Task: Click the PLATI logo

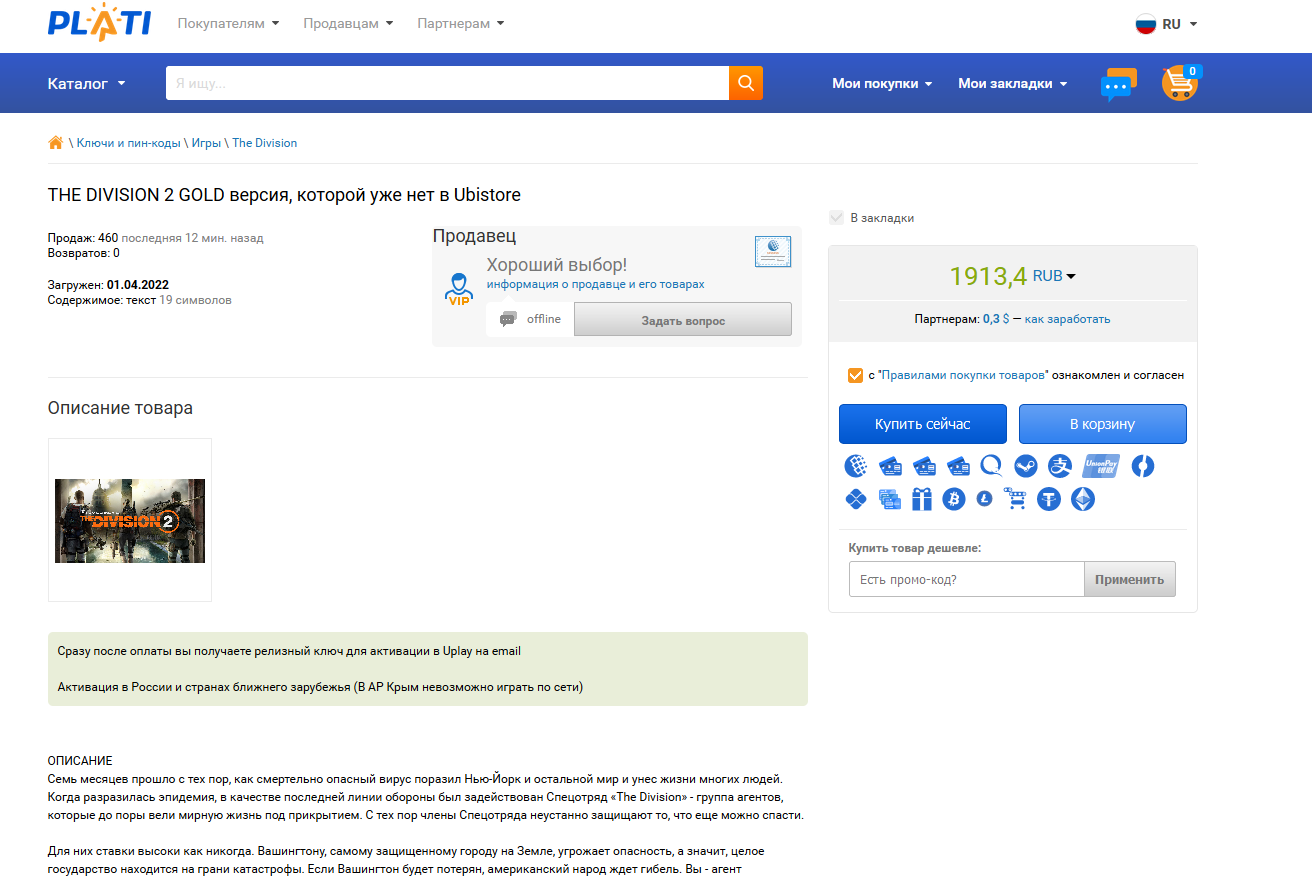Action: point(99,23)
